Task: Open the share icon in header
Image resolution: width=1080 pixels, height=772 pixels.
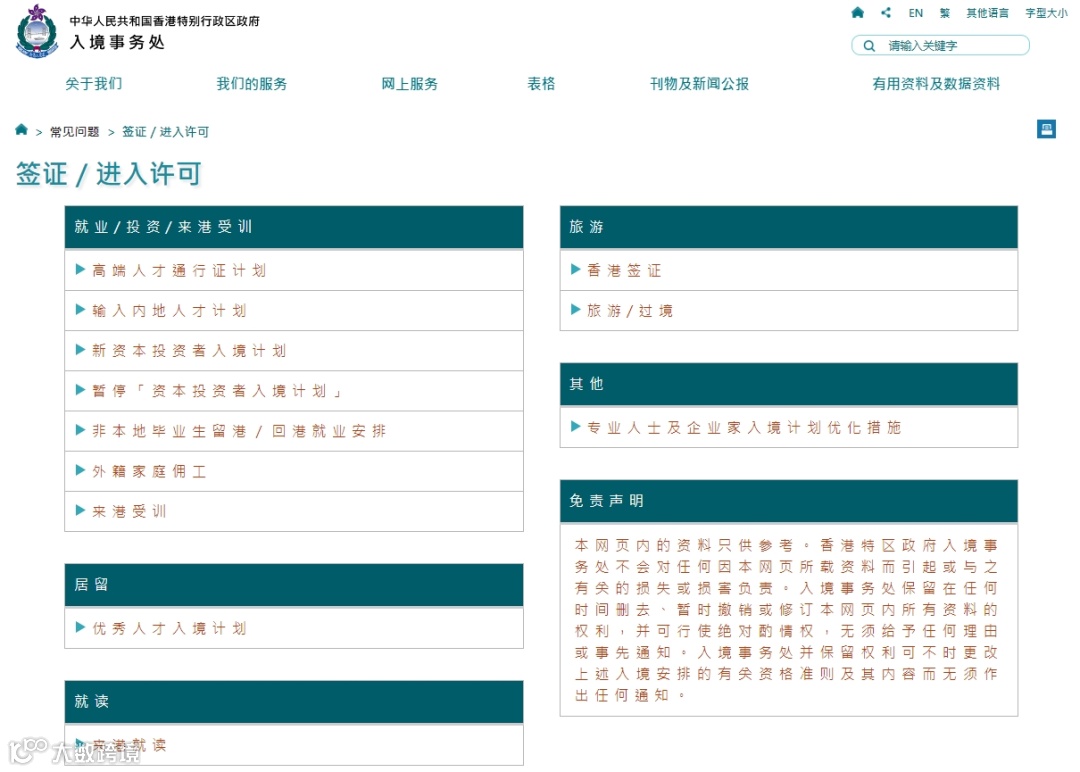Action: [x=886, y=12]
